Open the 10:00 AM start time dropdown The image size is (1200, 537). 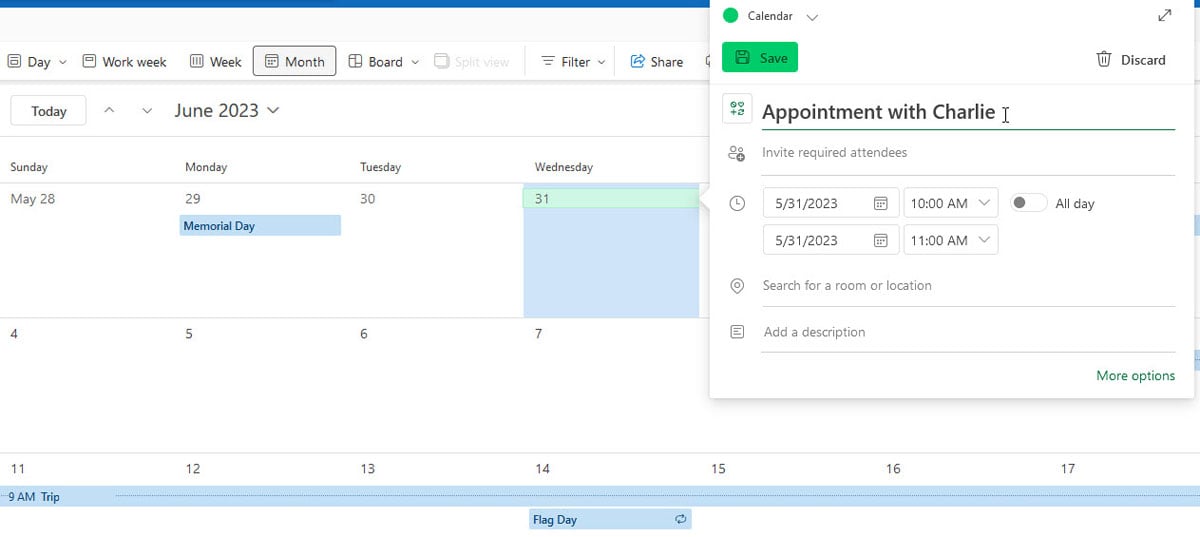(x=950, y=204)
